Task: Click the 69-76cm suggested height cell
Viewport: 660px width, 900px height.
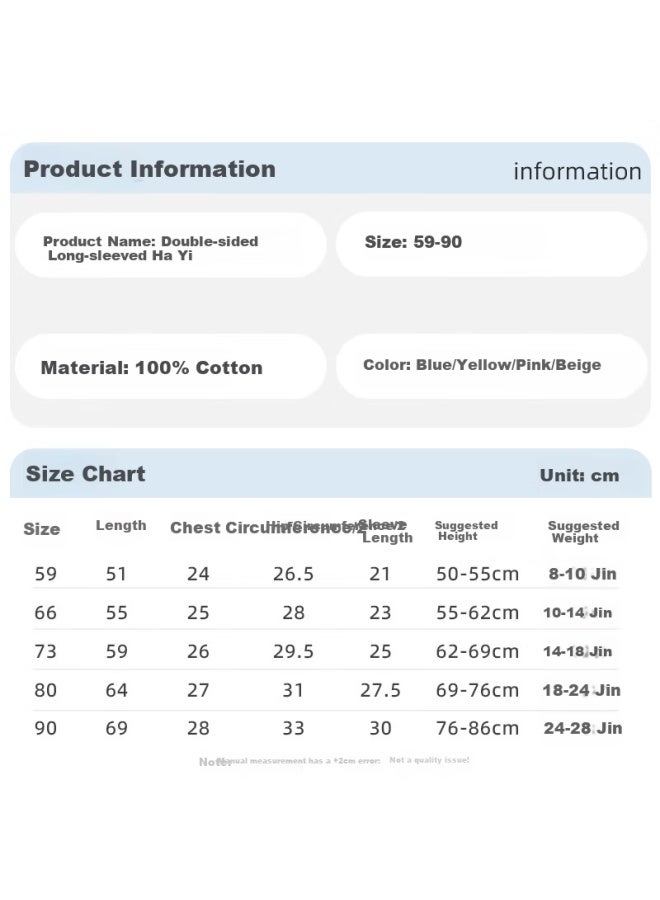Action: 477,690
